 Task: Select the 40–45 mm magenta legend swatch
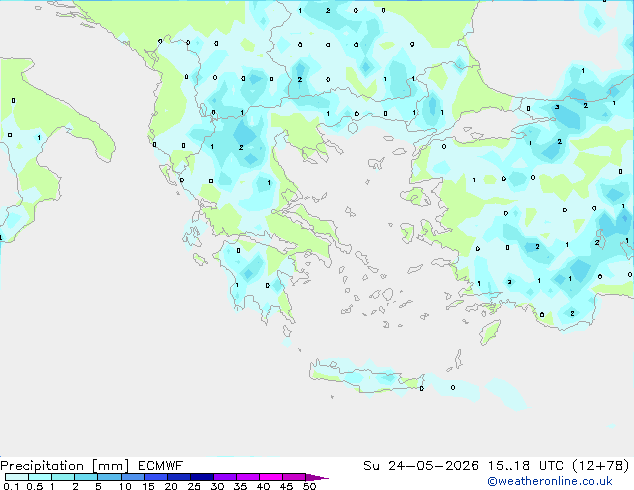tap(271, 477)
